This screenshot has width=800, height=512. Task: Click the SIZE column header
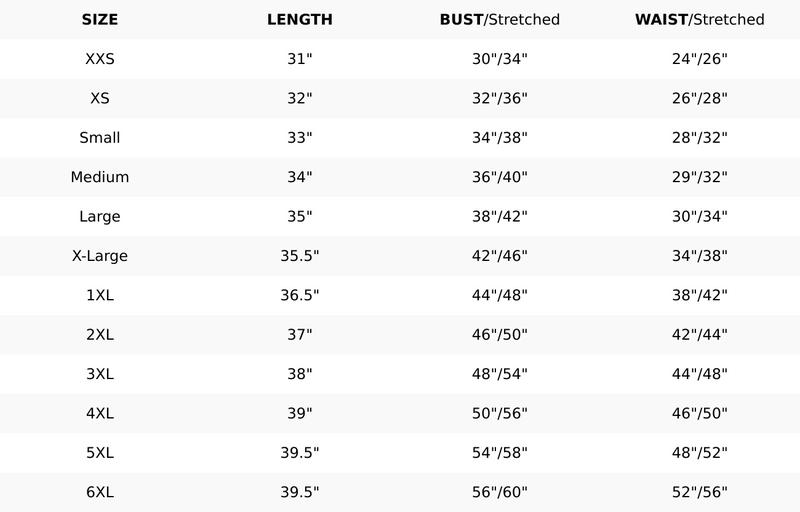click(100, 20)
